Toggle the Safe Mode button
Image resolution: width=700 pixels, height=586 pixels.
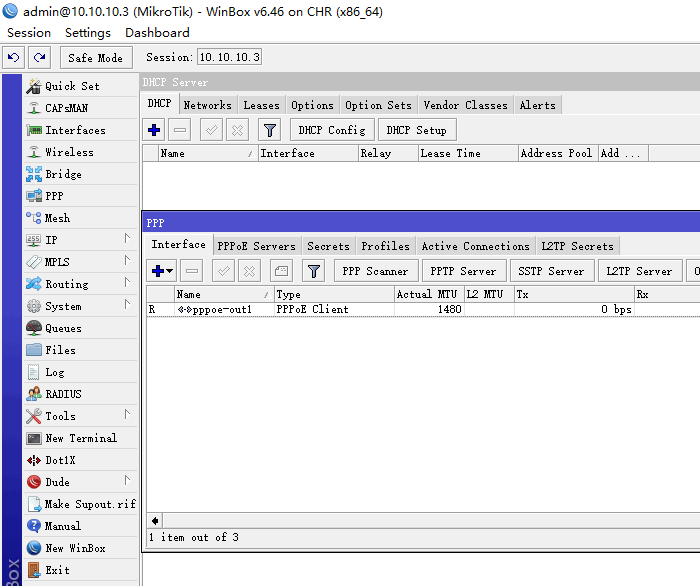point(96,58)
